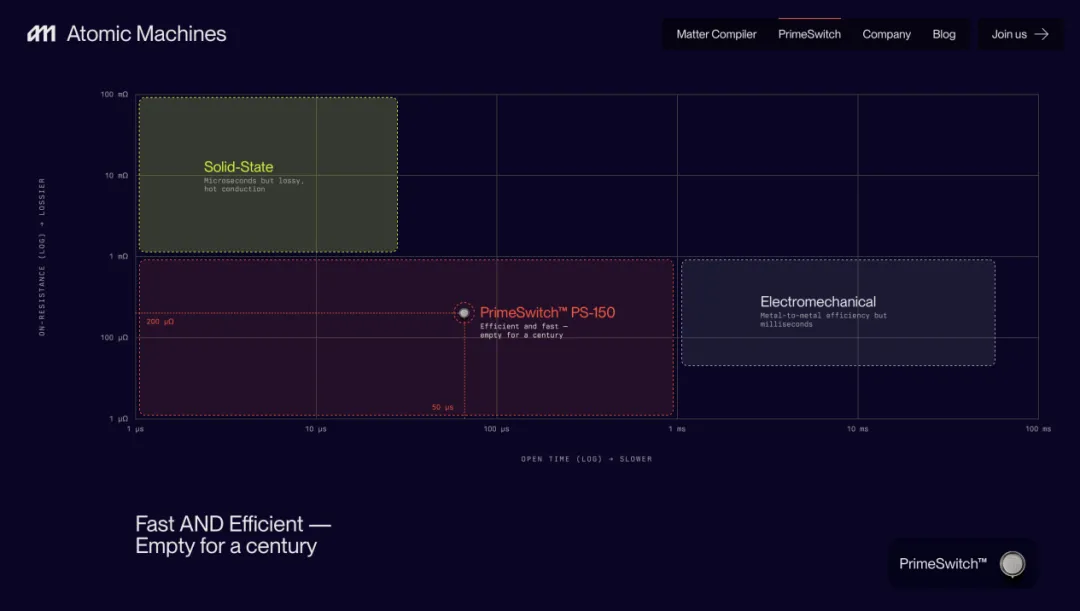
Task: Click the 100 µs x-axis tick label
Action: (496, 429)
